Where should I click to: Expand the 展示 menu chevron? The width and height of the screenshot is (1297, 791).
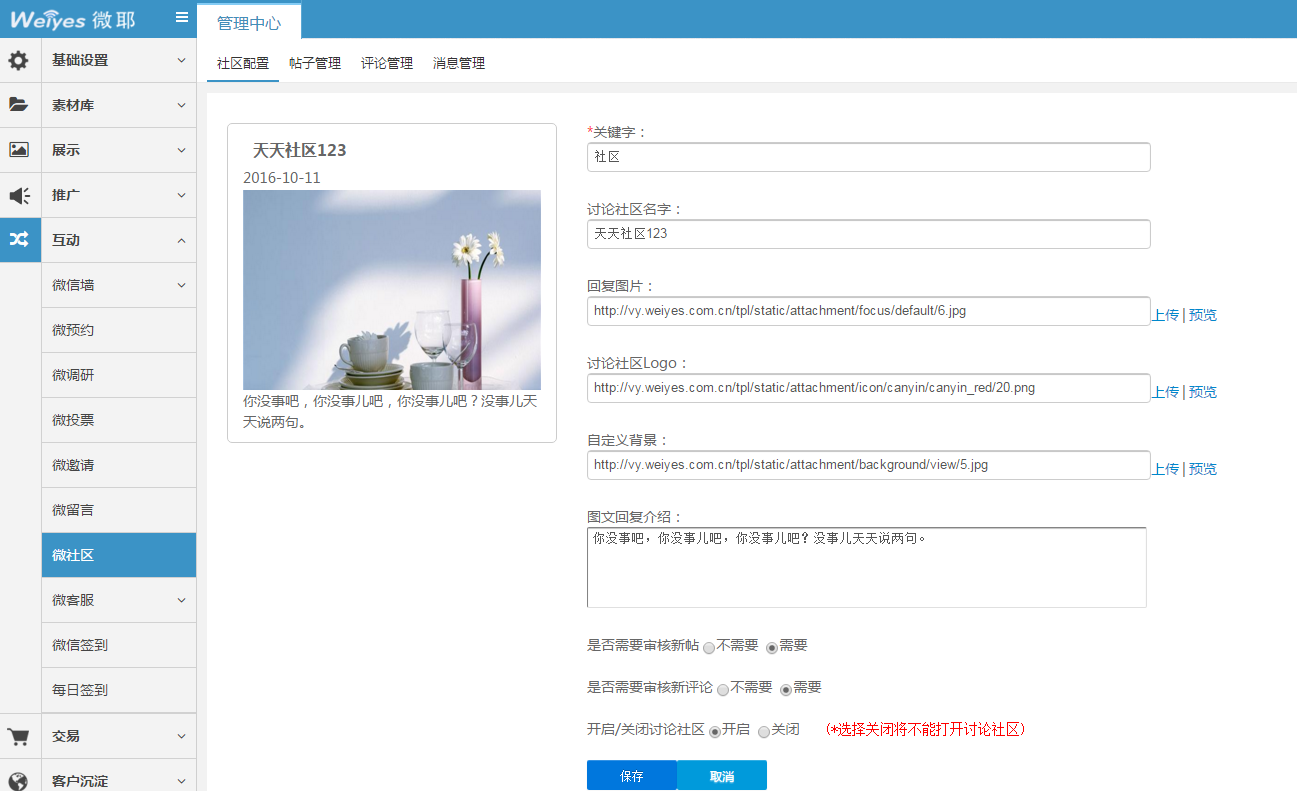tap(181, 150)
